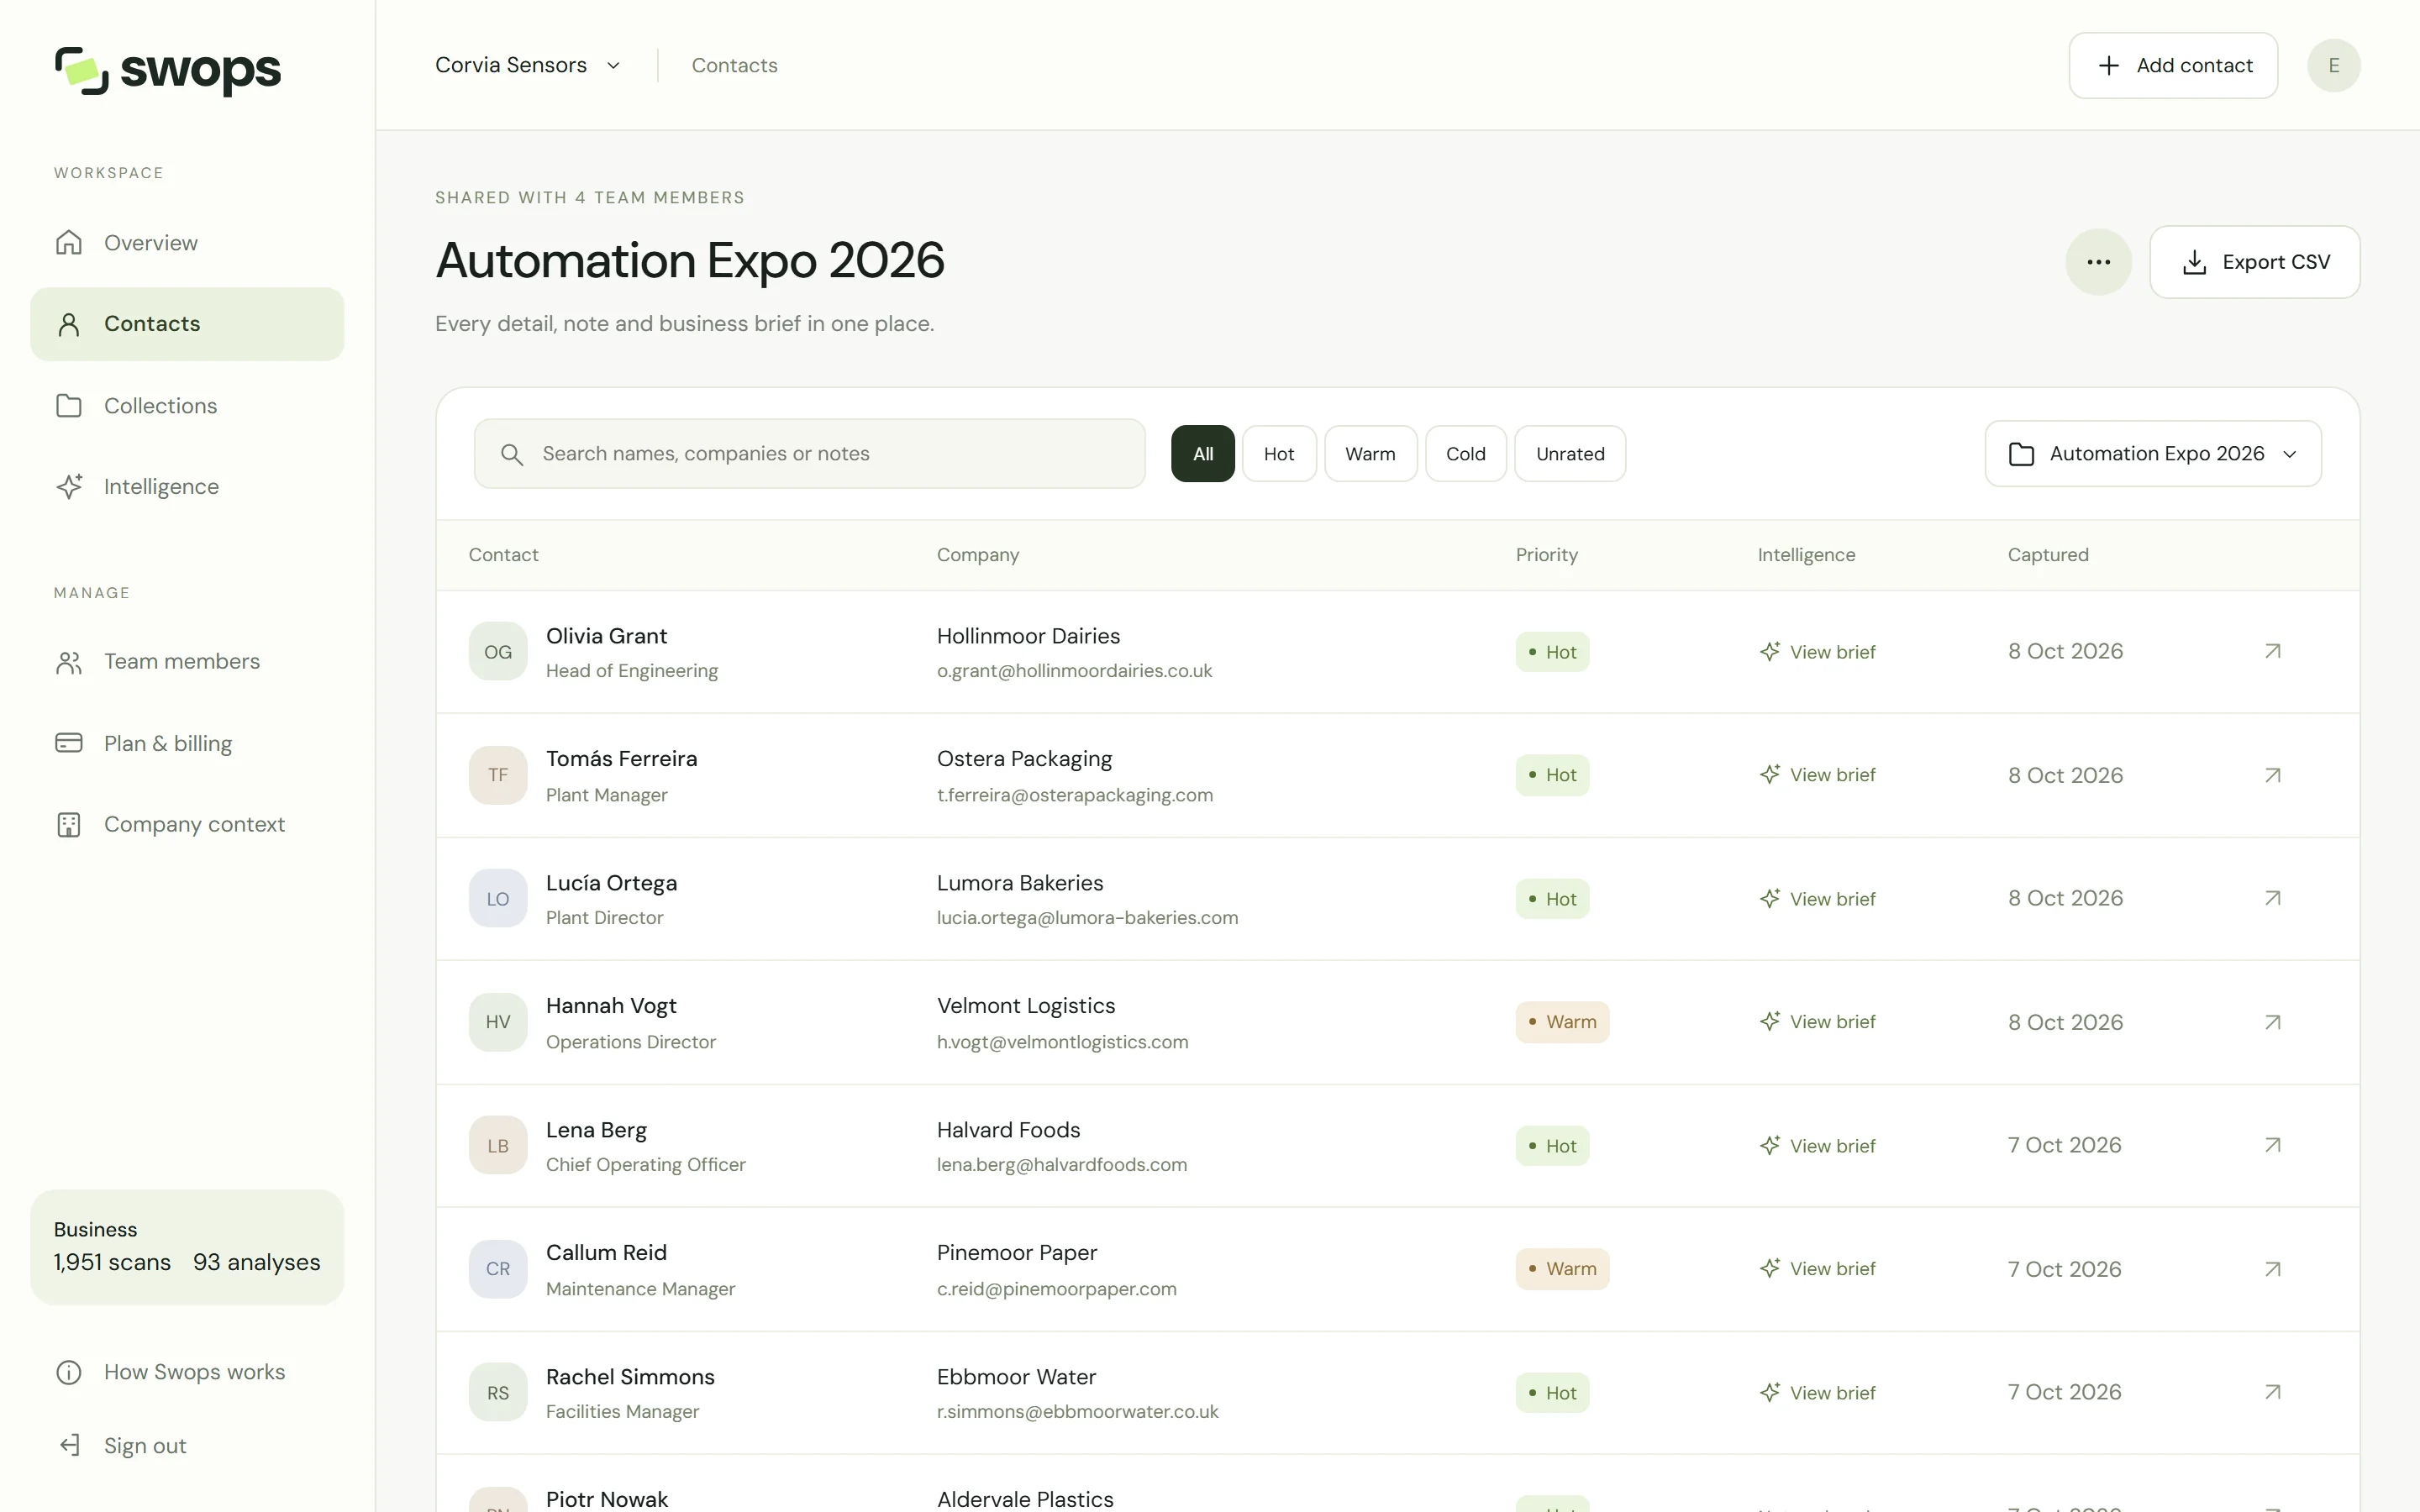Open Olivia Grant's contact arrow icon

point(2272,651)
